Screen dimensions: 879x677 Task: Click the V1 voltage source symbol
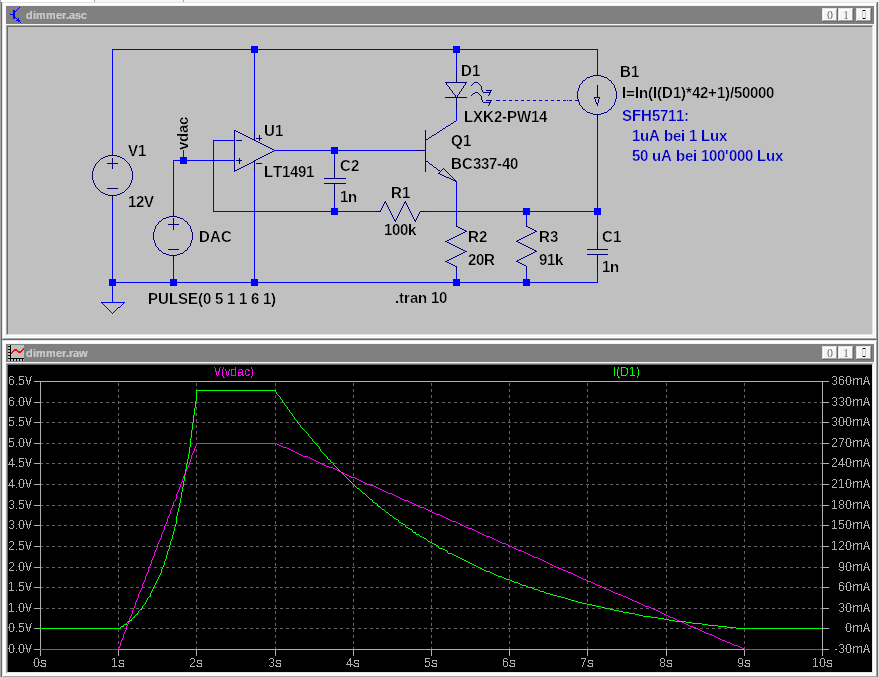click(113, 175)
